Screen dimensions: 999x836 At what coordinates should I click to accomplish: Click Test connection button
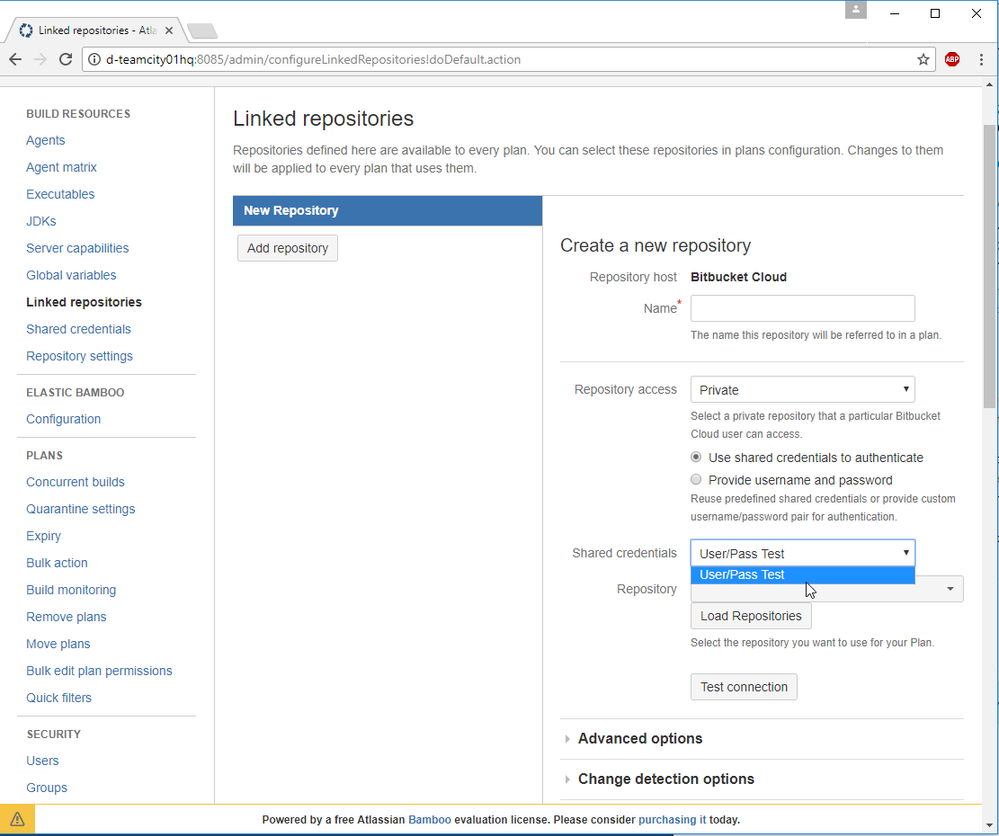coord(744,687)
